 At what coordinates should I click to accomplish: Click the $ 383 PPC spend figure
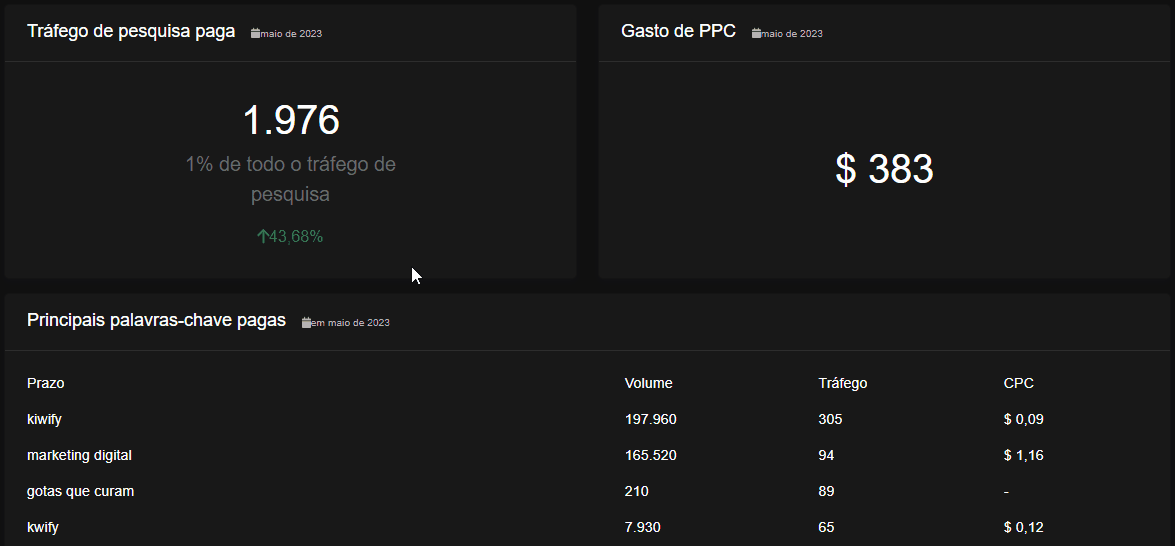884,170
